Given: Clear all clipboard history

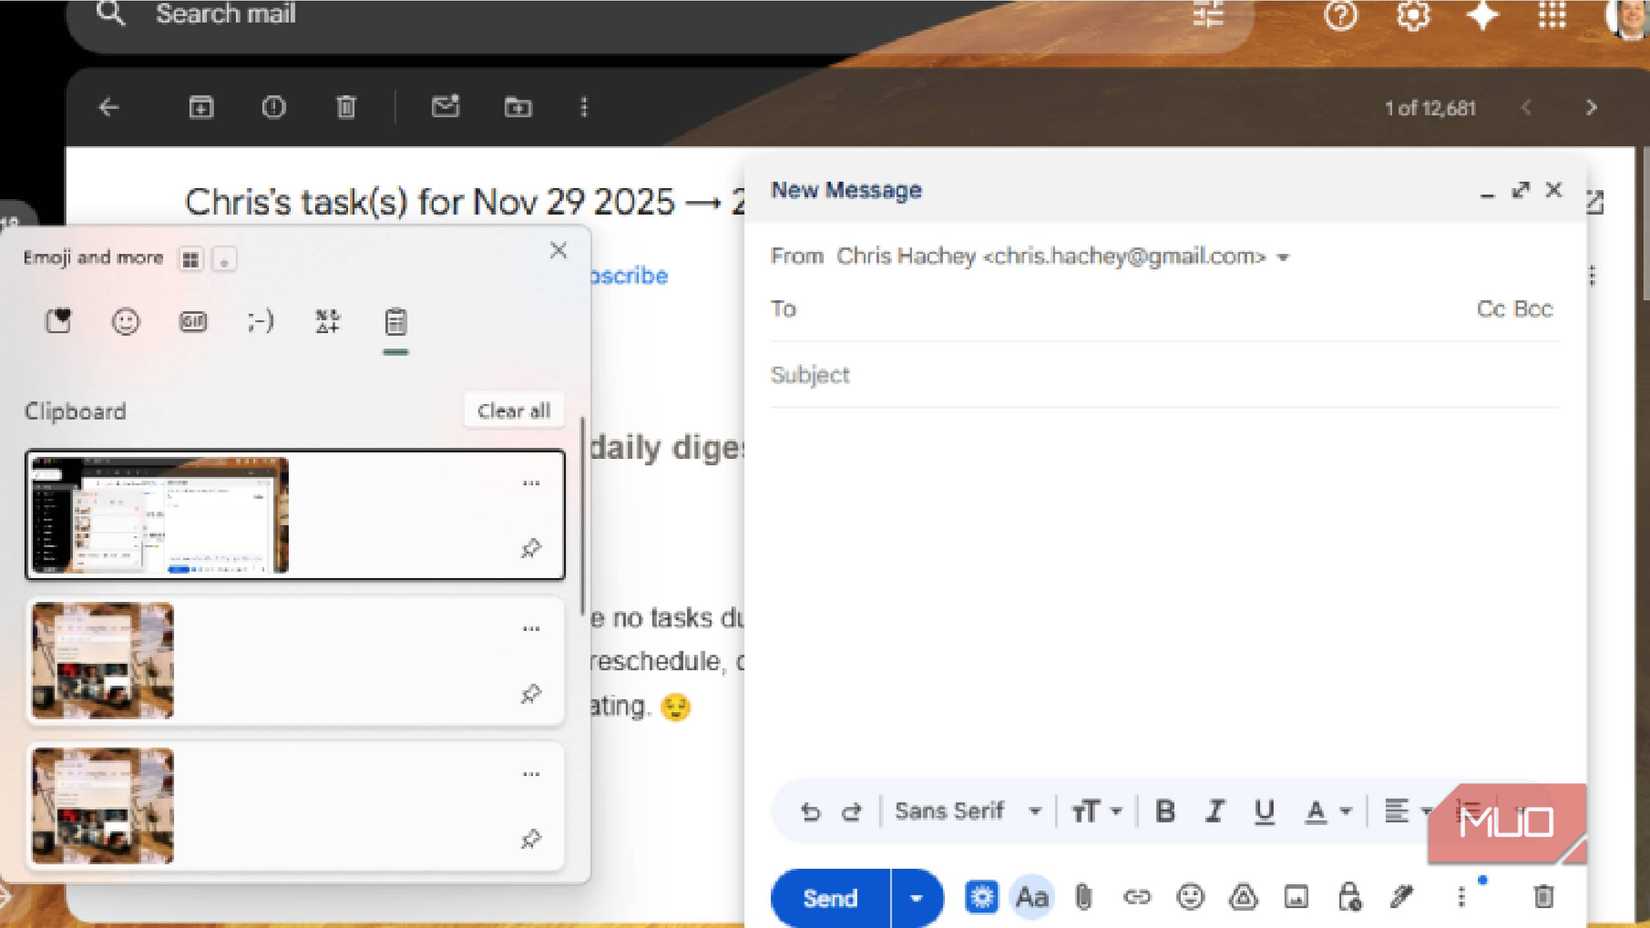Looking at the screenshot, I should point(513,410).
